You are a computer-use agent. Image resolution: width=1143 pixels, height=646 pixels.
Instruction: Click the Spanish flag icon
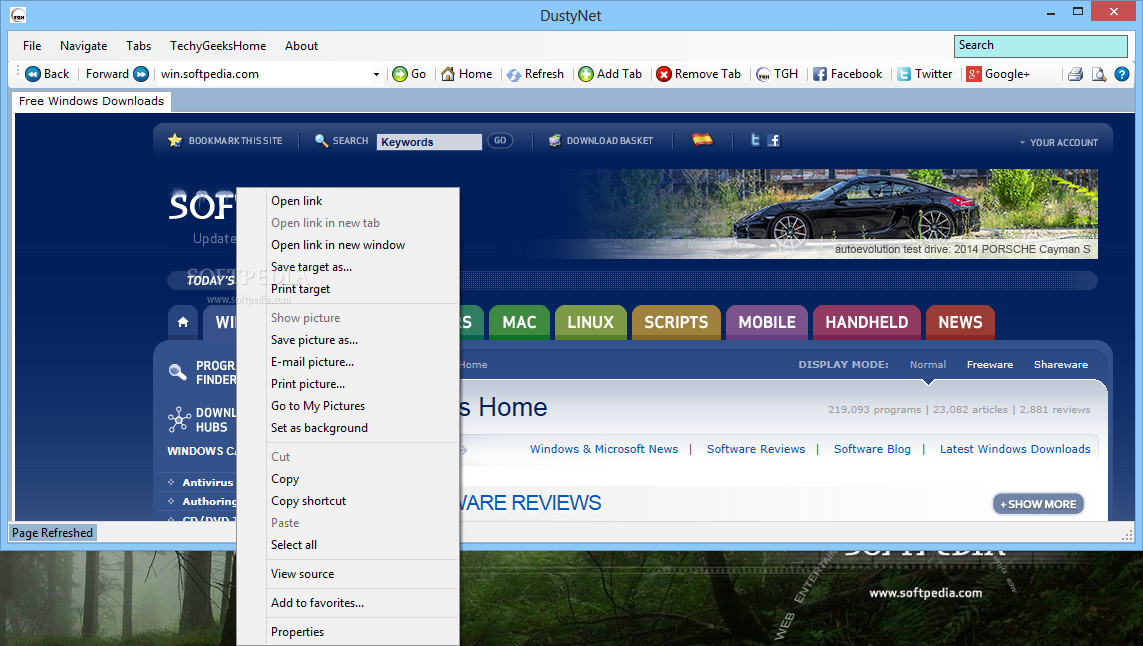pyautogui.click(x=702, y=139)
